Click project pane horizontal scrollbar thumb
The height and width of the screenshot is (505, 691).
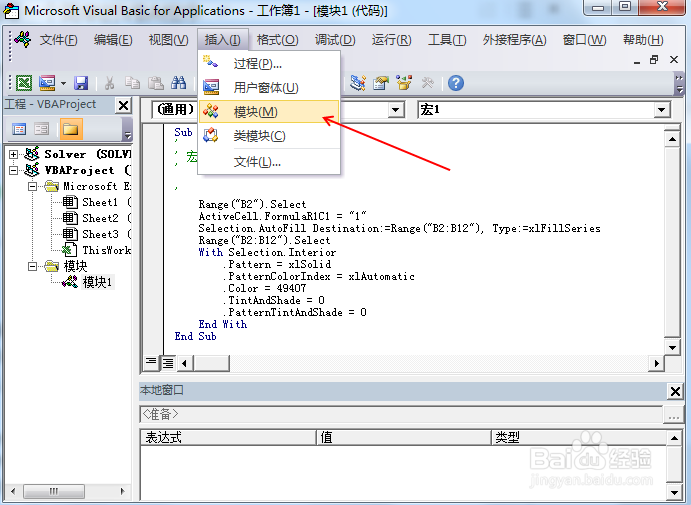pyautogui.click(x=54, y=491)
